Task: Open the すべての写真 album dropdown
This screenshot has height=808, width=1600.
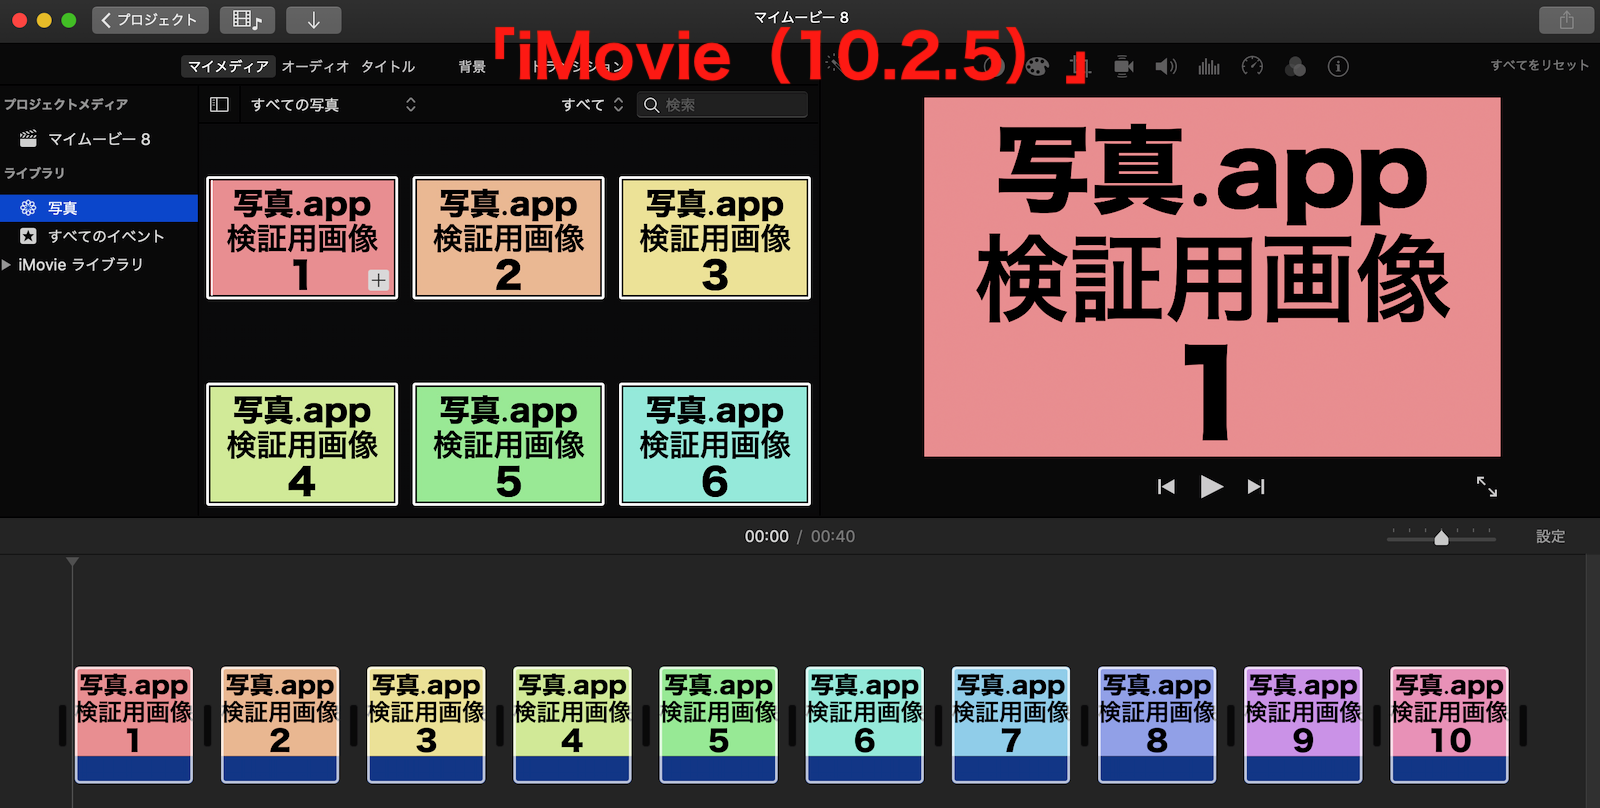Action: (x=332, y=104)
